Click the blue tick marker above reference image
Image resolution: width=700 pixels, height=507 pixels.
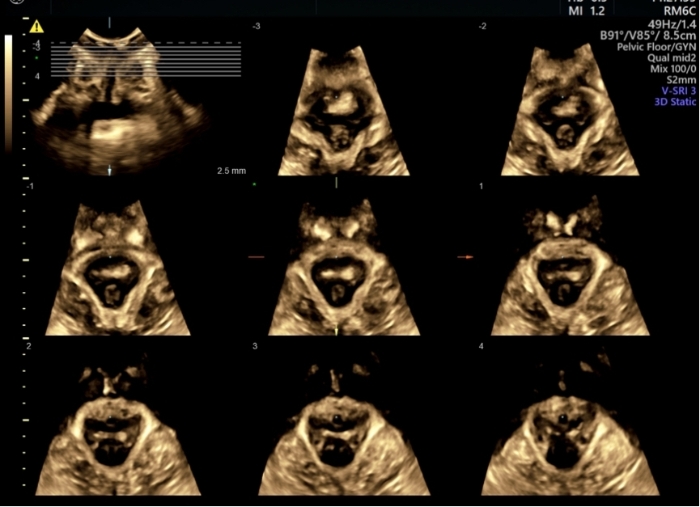tap(109, 23)
